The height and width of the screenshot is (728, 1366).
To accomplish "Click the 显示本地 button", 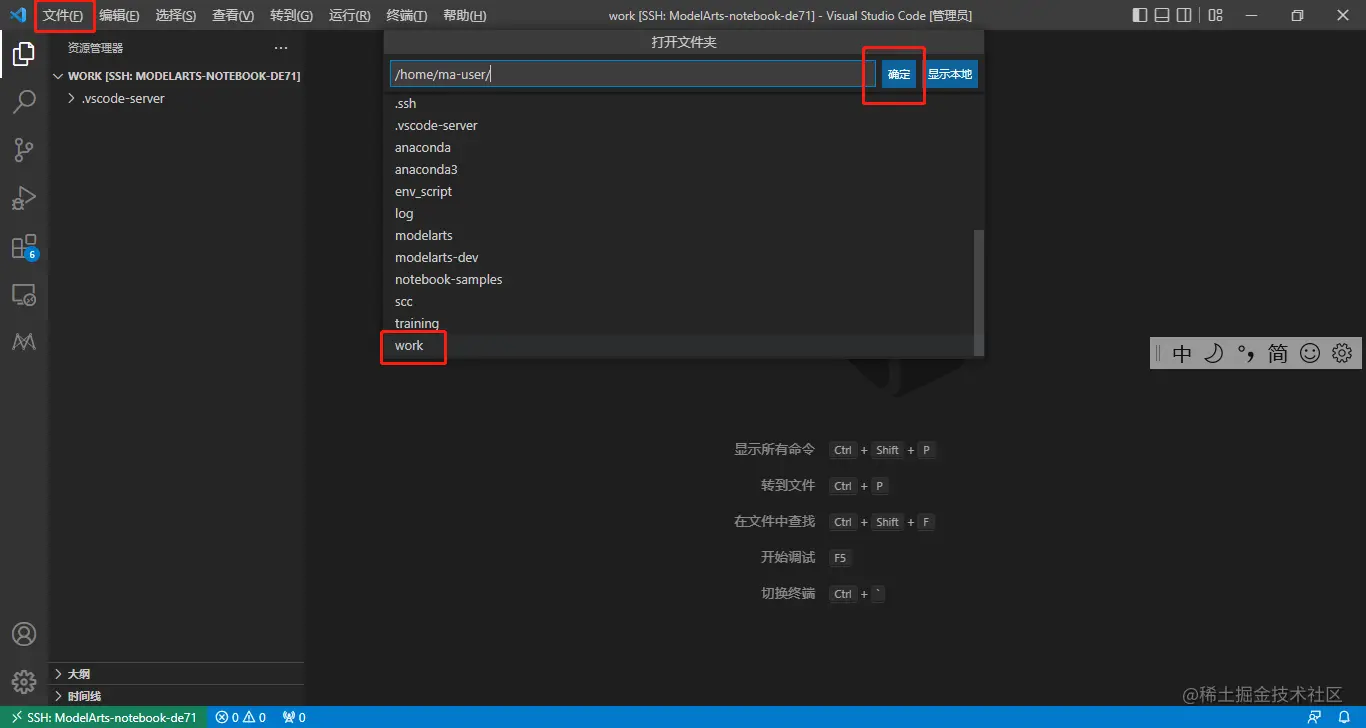I will click(x=949, y=74).
